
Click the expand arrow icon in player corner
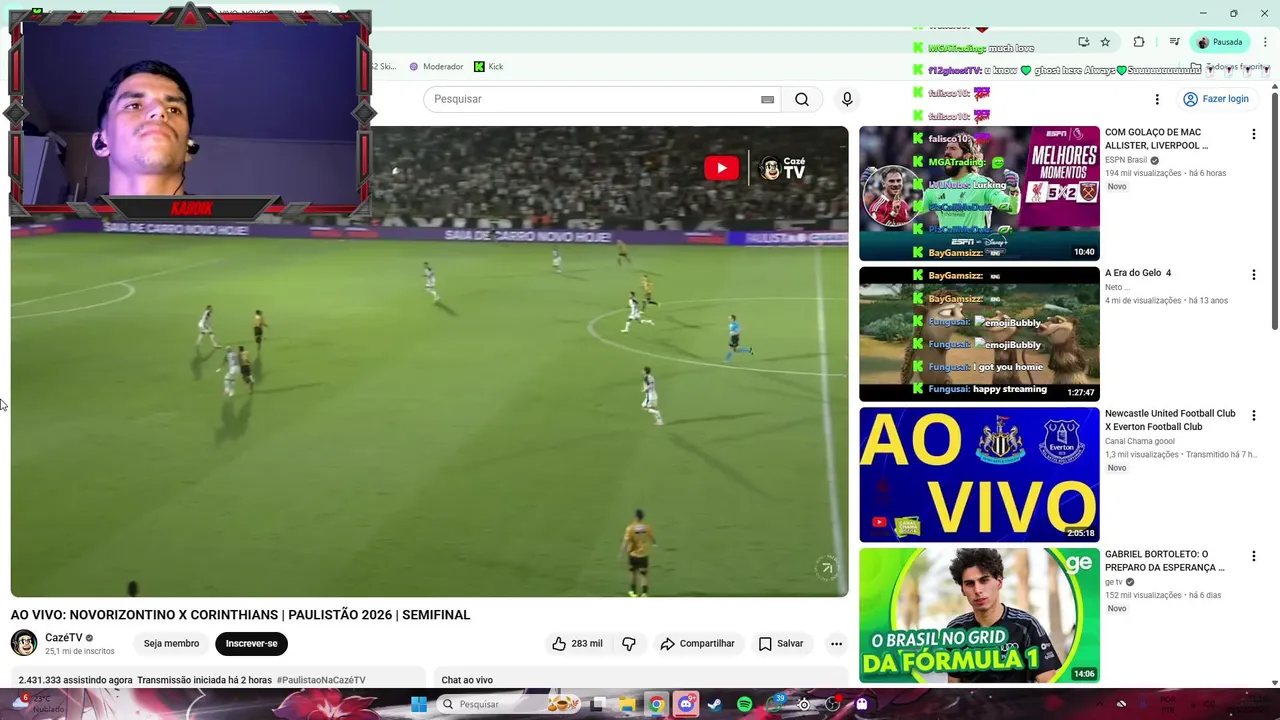pos(826,568)
